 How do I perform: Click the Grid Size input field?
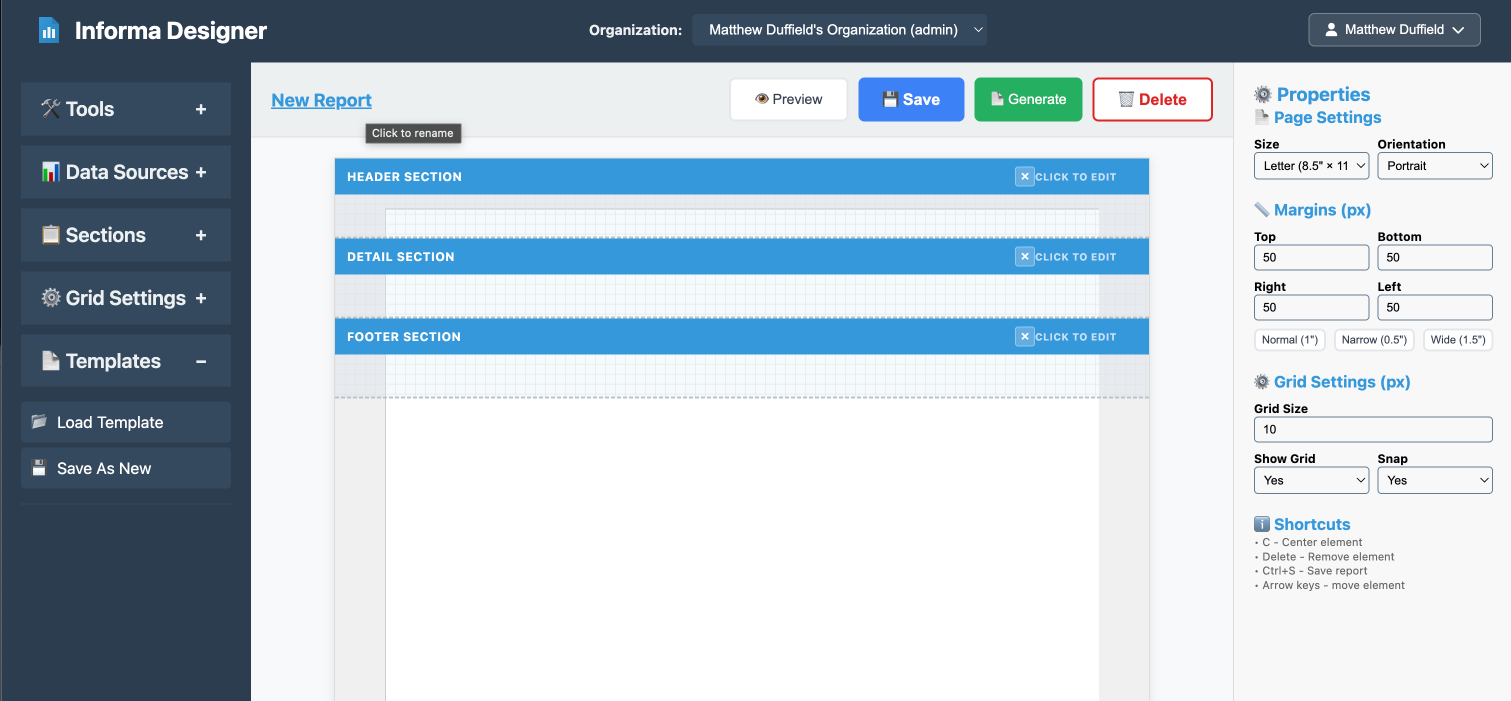(1372, 429)
